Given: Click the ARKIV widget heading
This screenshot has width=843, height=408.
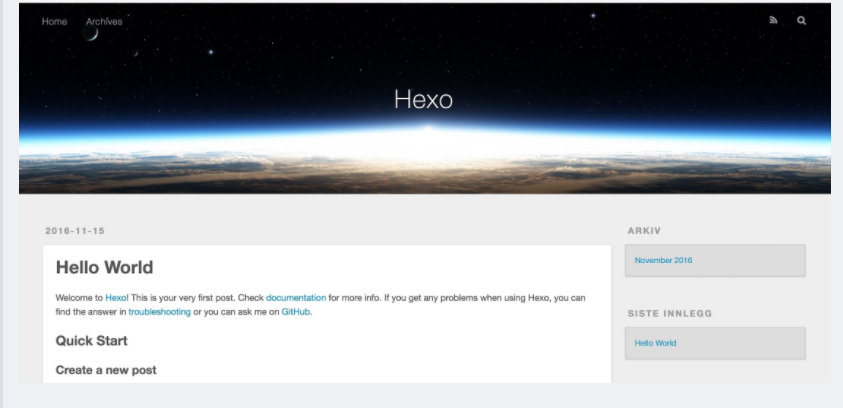Looking at the screenshot, I should click(x=644, y=231).
